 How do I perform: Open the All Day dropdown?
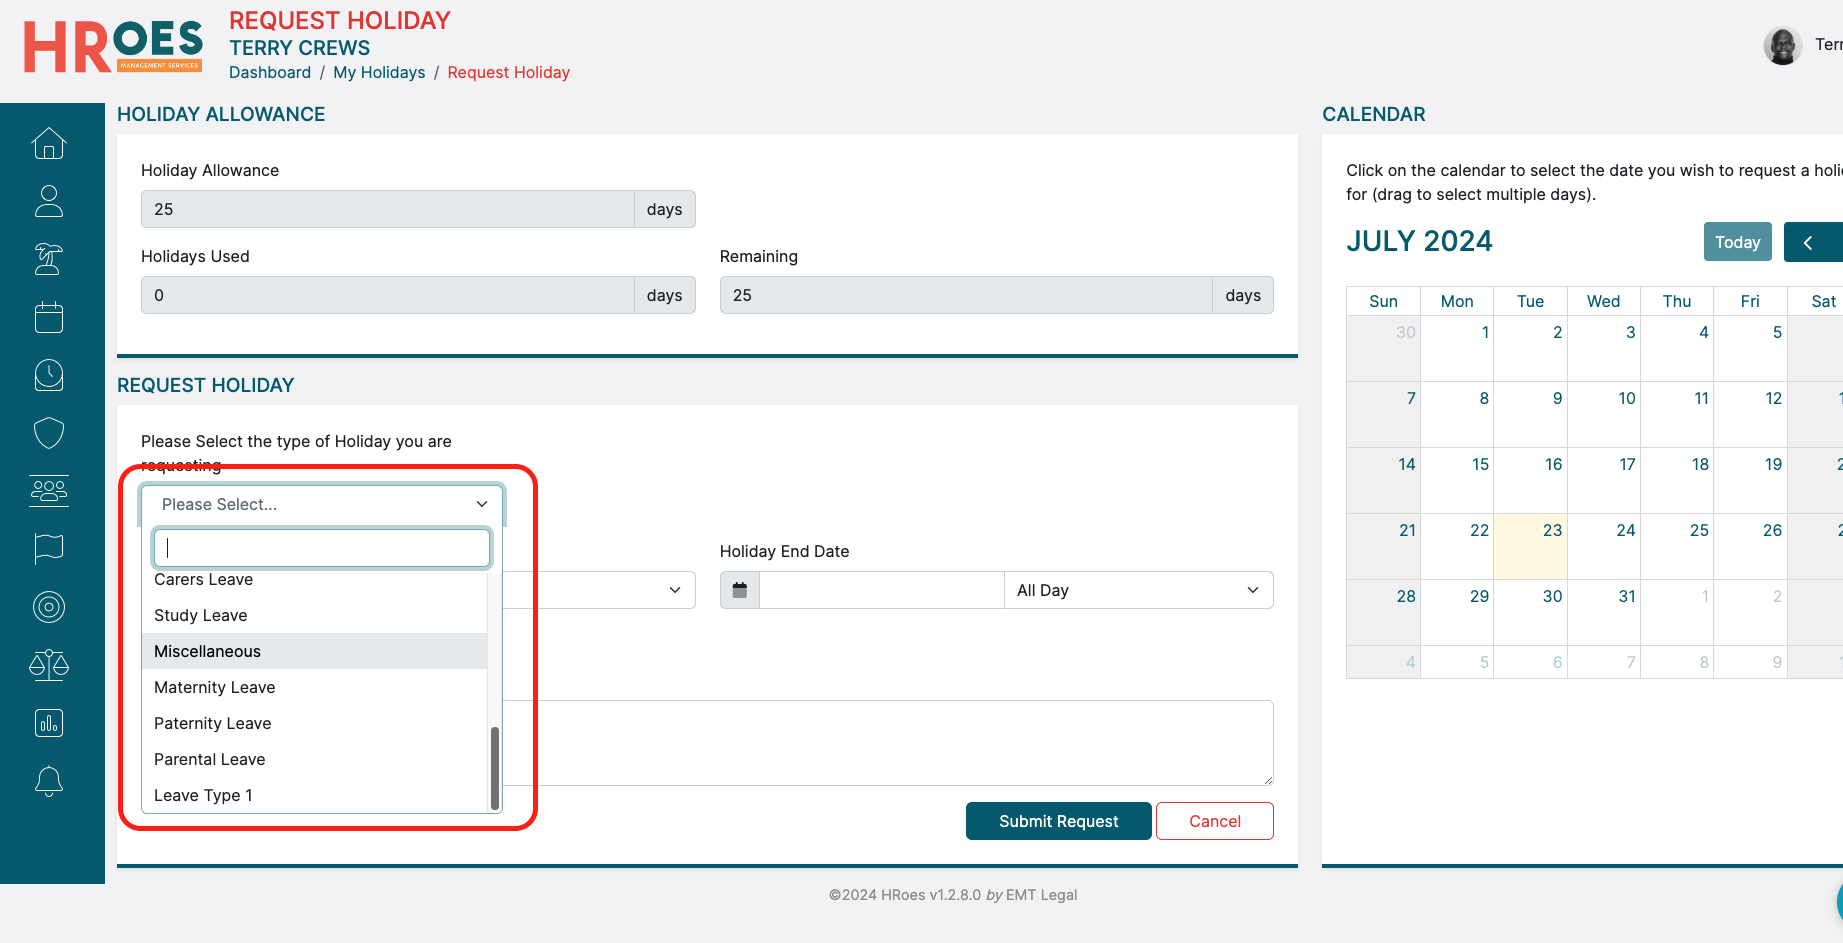1138,590
